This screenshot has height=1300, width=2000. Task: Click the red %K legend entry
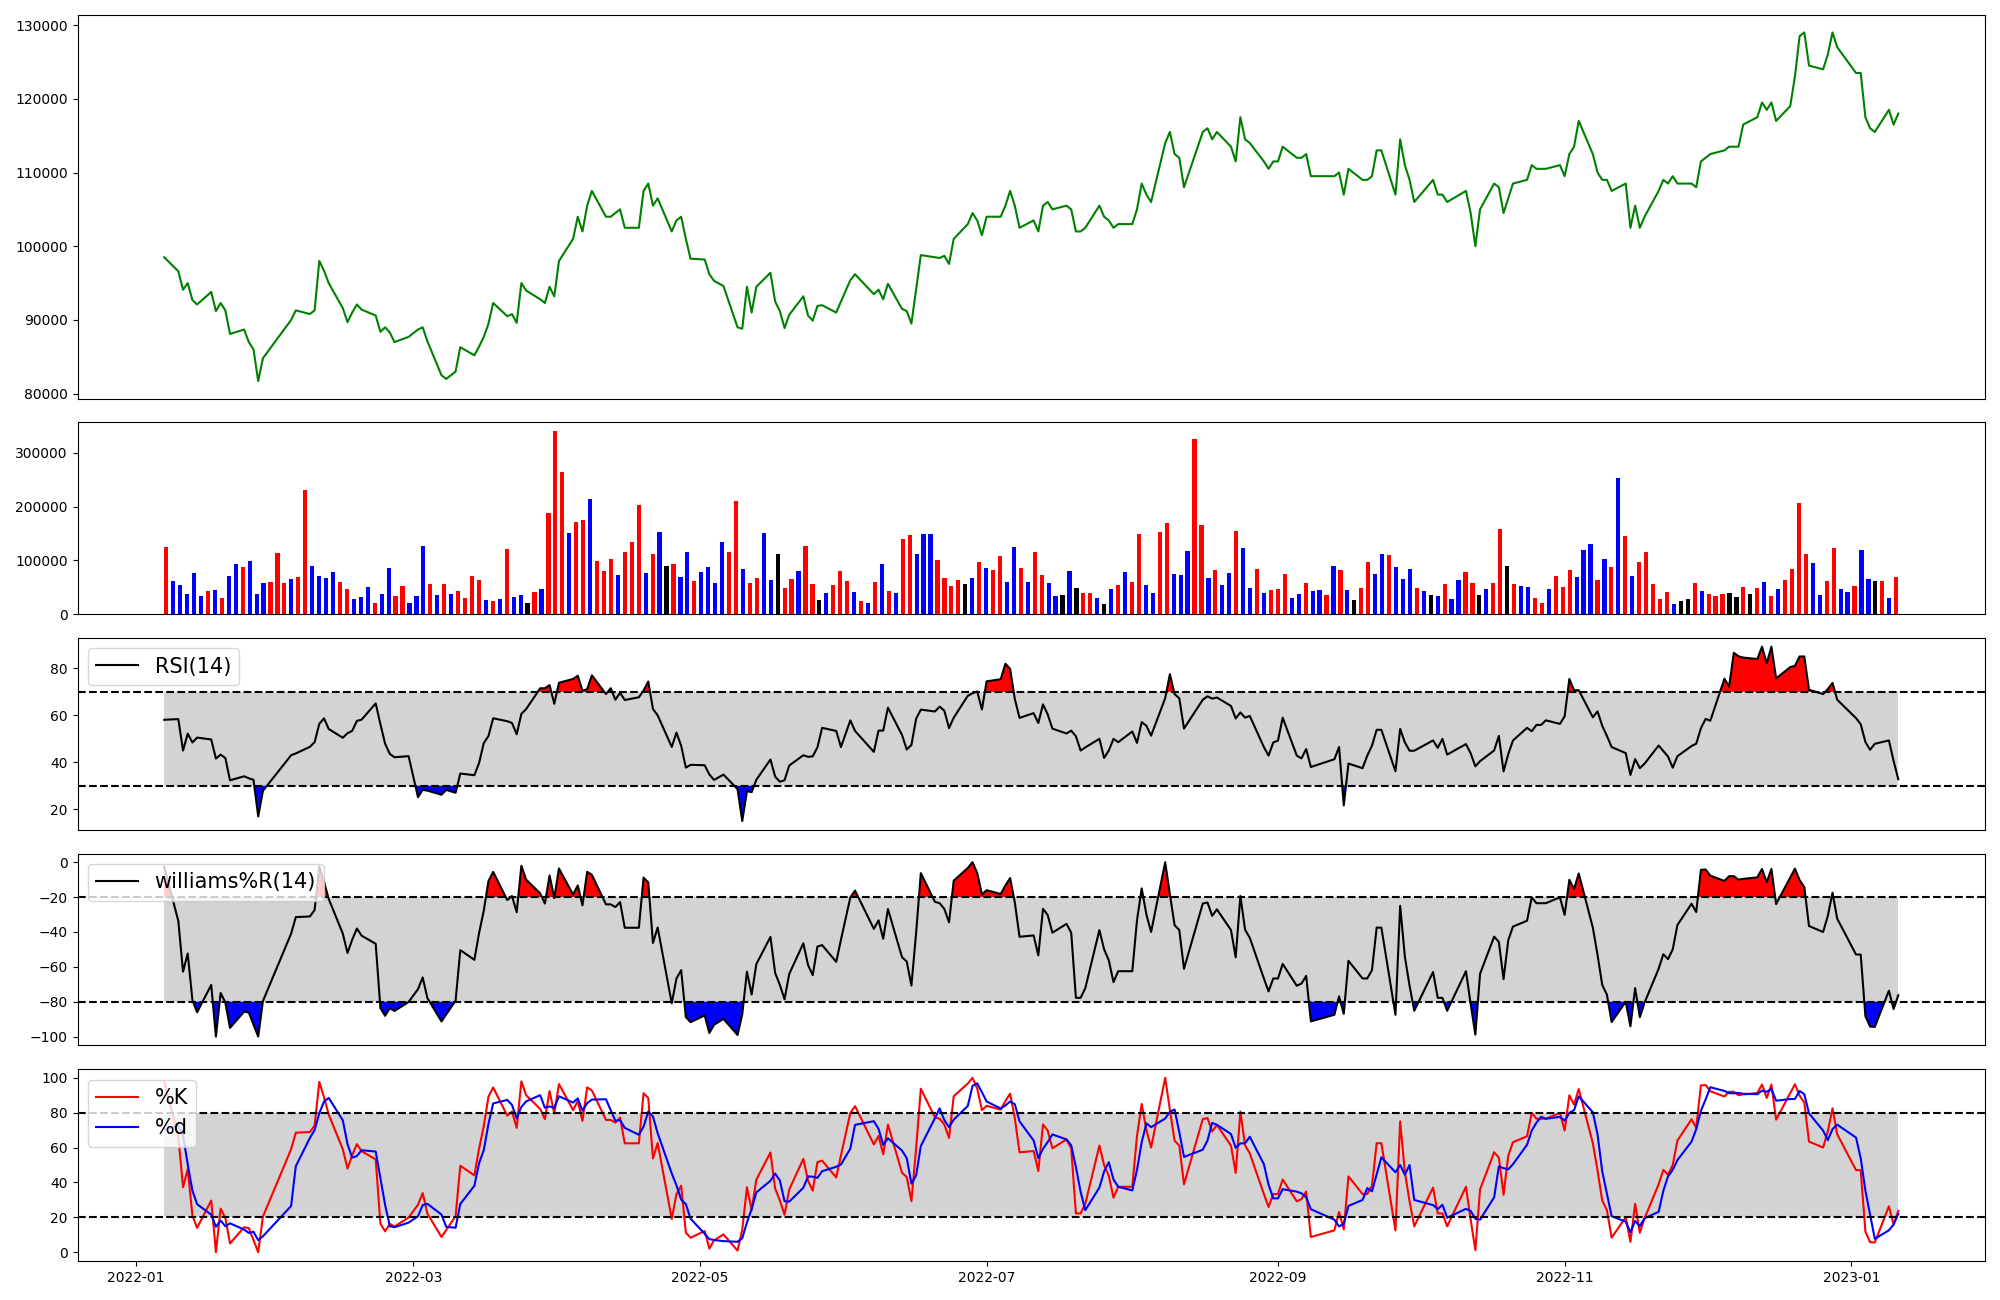click(170, 1097)
